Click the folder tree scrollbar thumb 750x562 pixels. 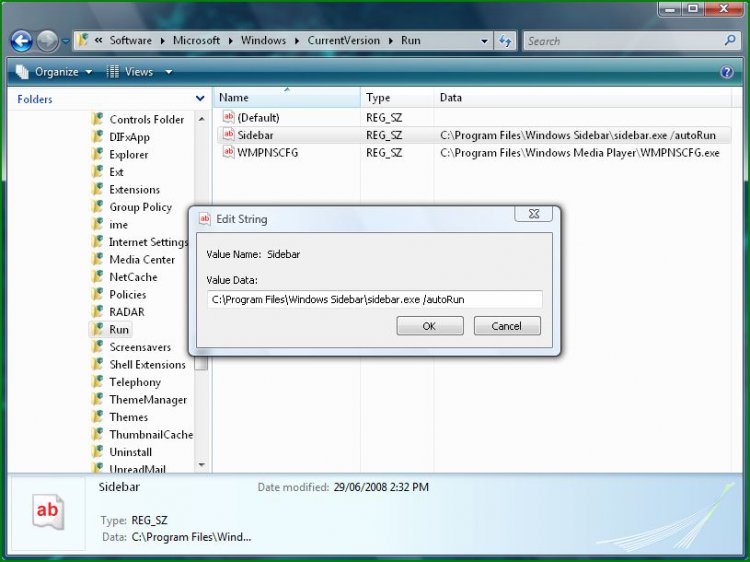pos(201,363)
